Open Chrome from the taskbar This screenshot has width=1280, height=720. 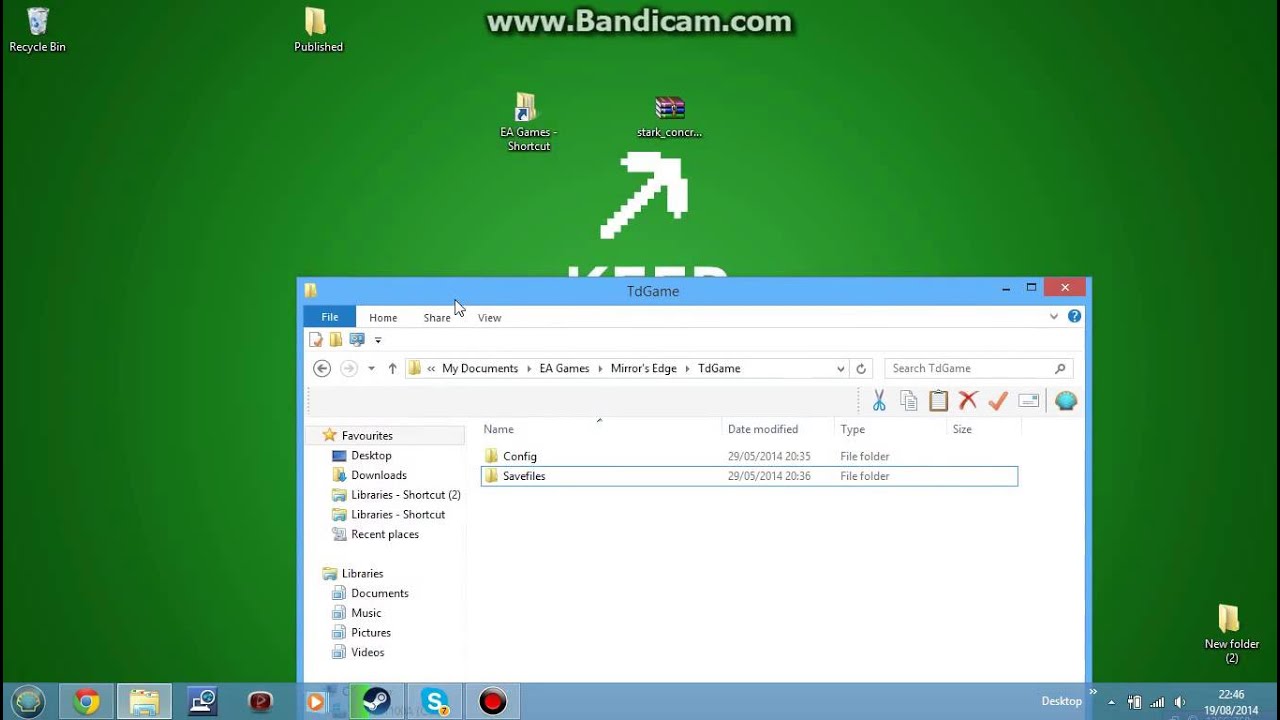point(86,702)
